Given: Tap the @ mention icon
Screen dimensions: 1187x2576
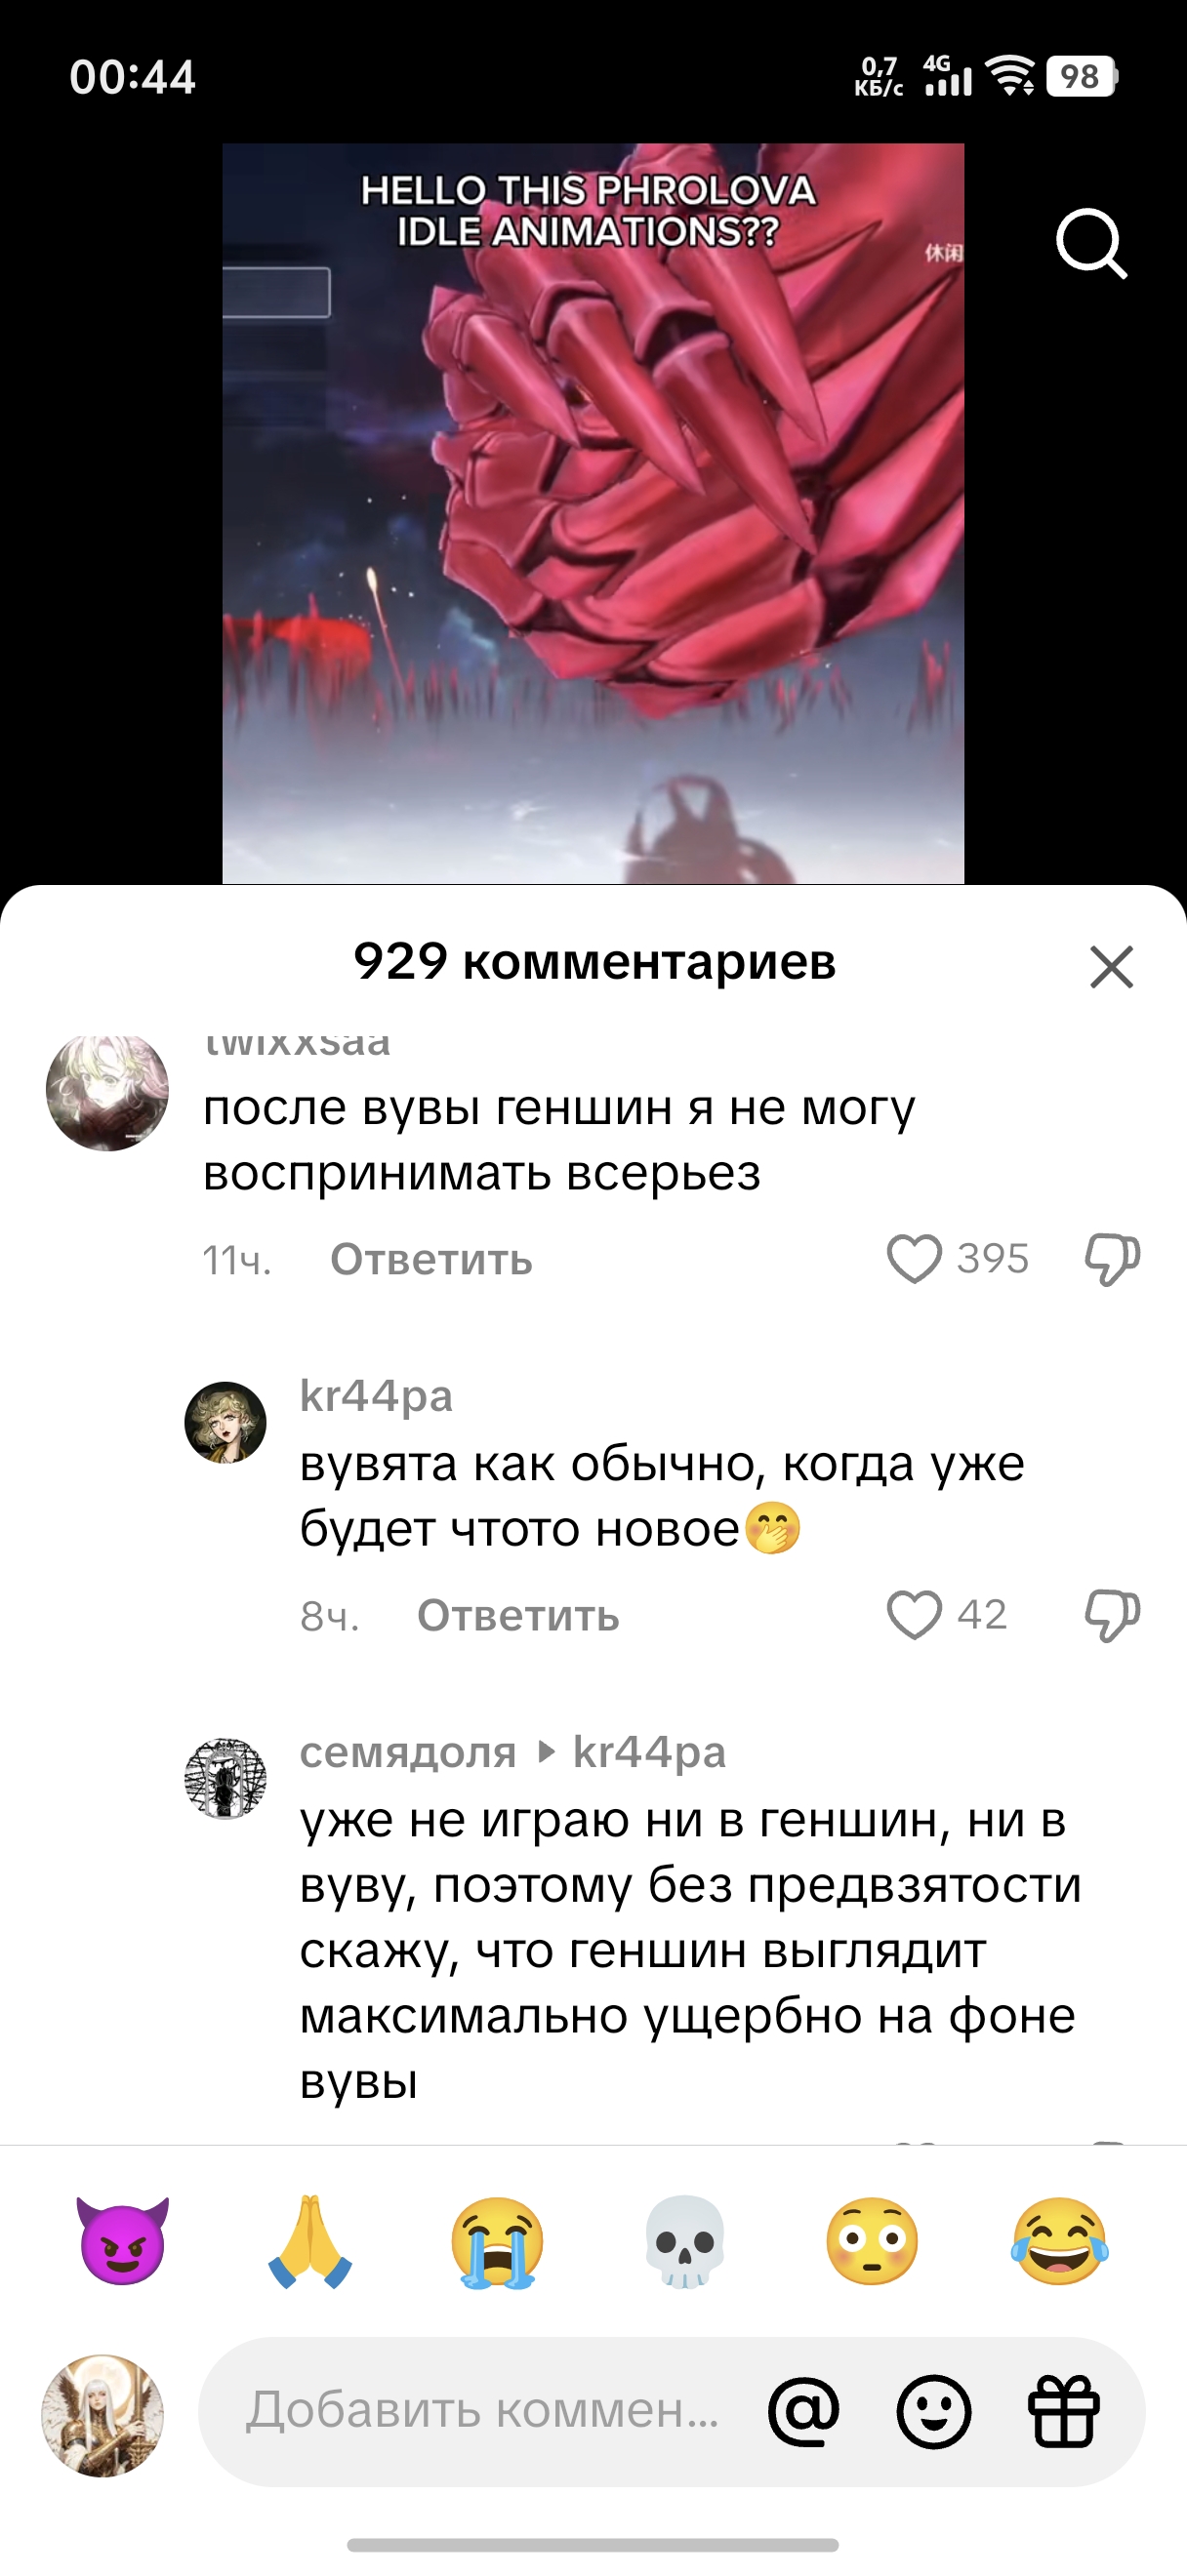Looking at the screenshot, I should [x=804, y=2411].
